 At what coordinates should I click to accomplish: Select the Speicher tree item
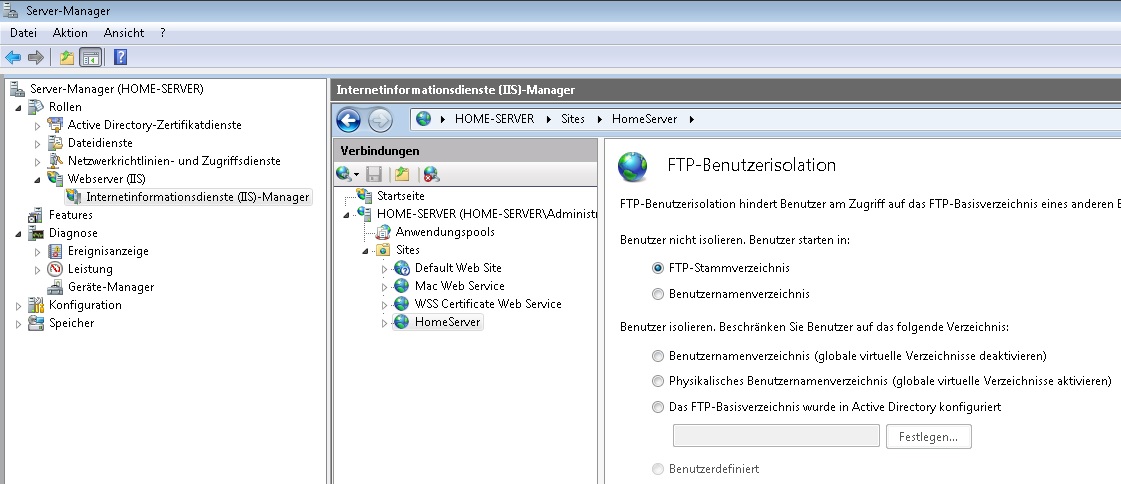pos(71,322)
